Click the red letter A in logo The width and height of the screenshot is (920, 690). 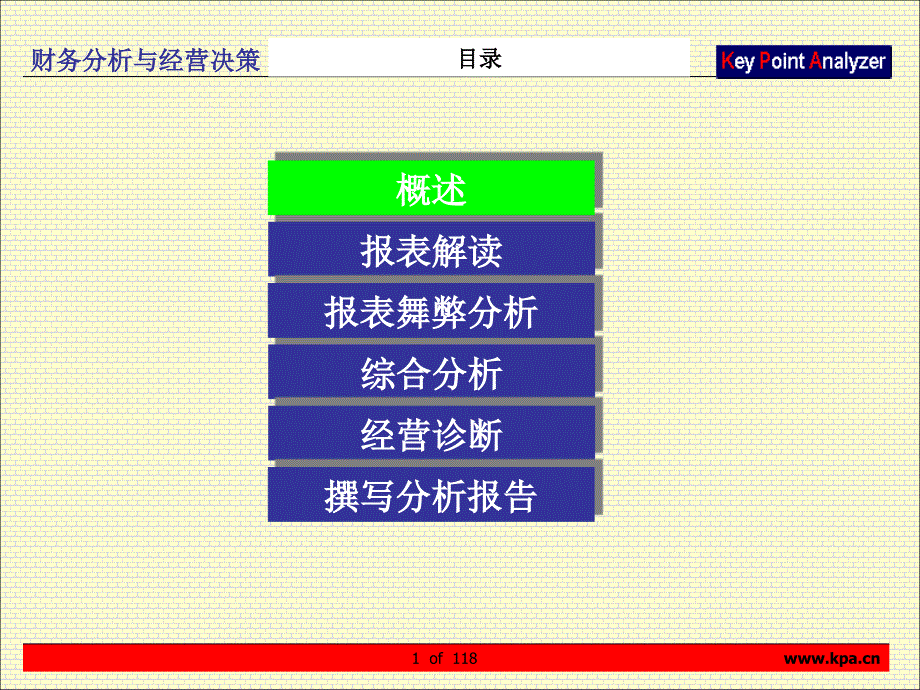815,61
